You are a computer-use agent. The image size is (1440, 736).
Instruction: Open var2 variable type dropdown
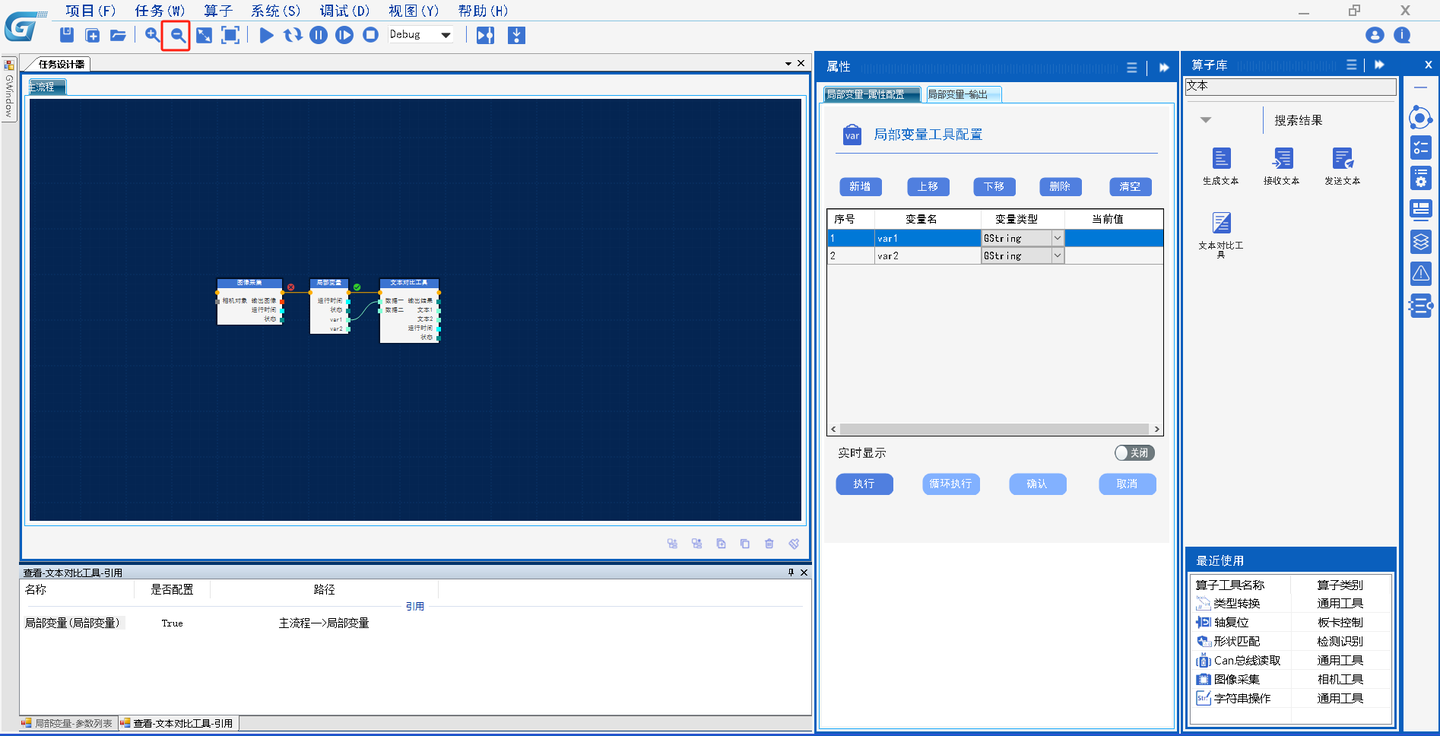(x=1057, y=256)
